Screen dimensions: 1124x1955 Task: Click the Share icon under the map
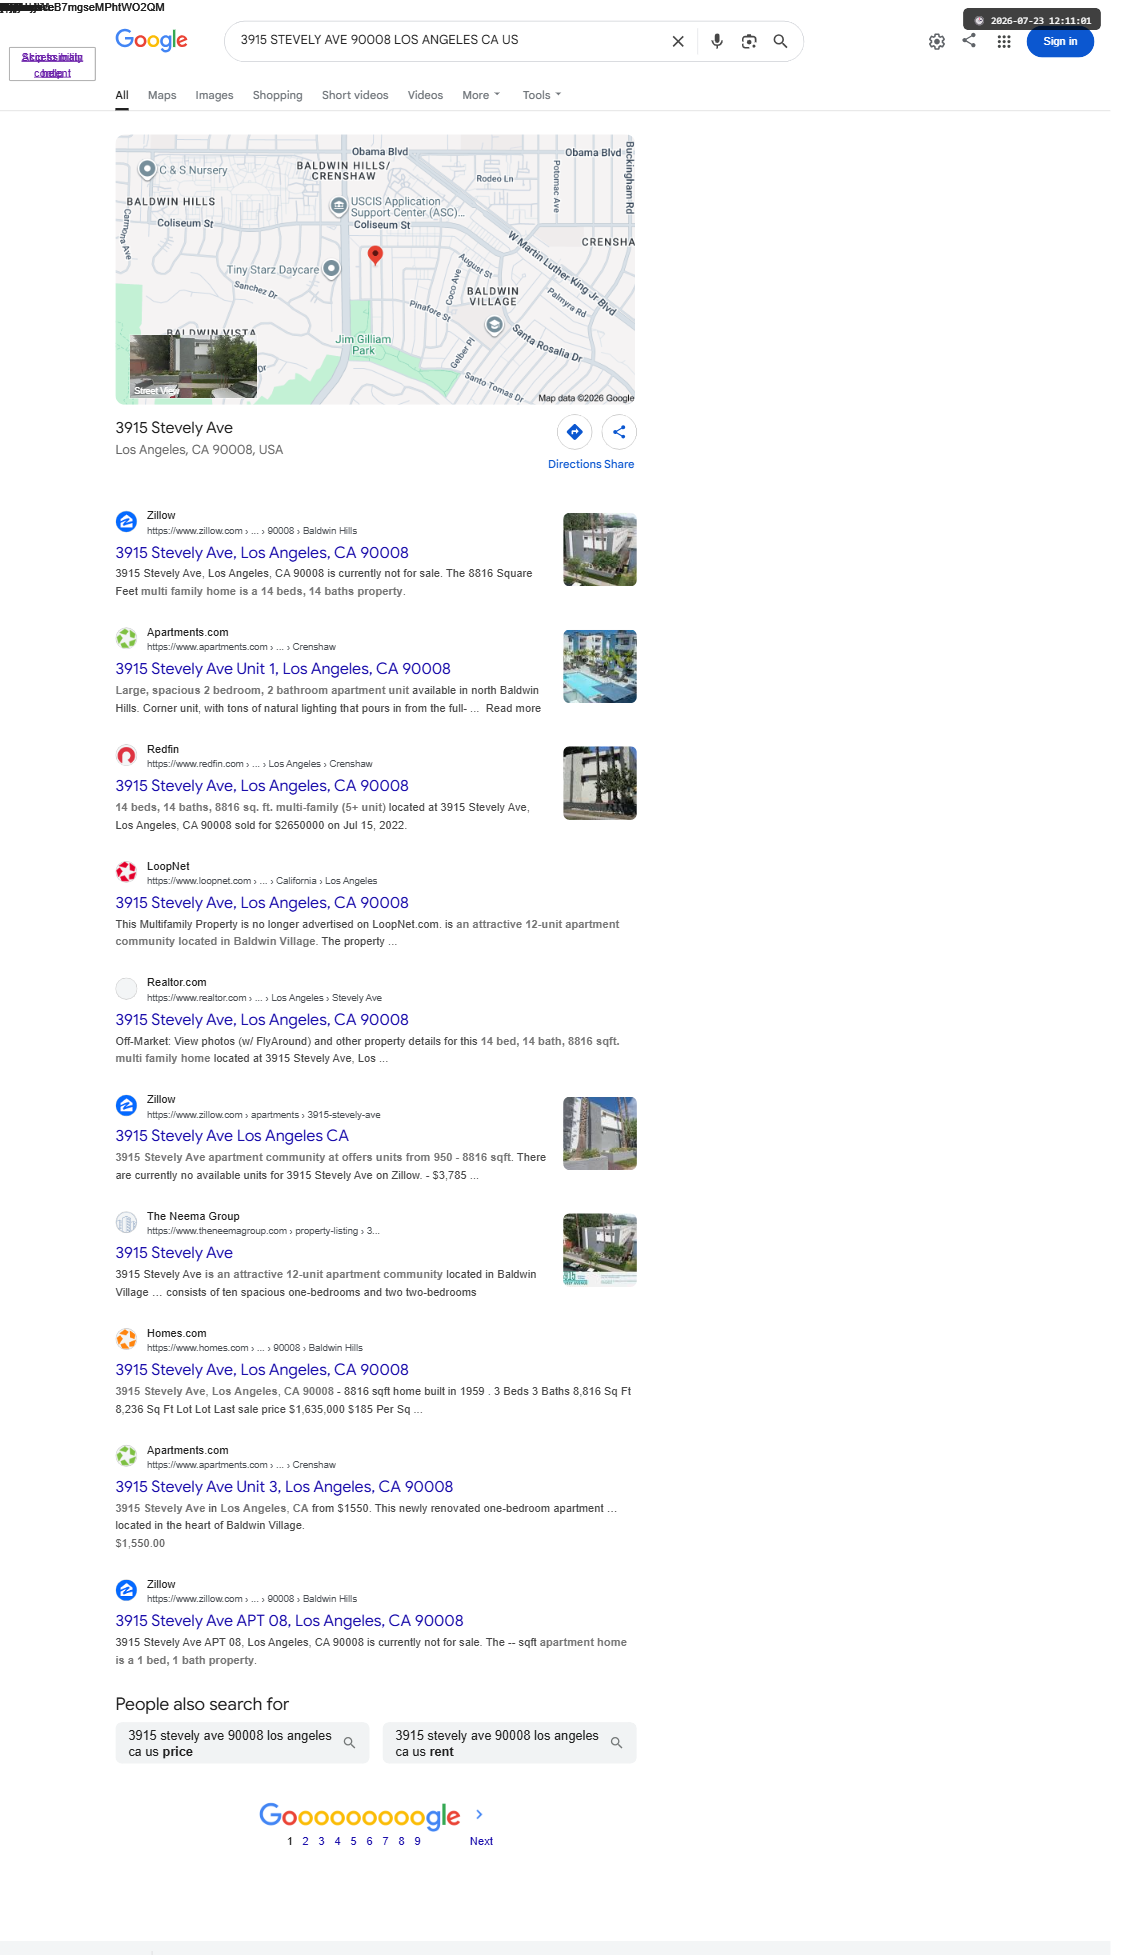(619, 432)
